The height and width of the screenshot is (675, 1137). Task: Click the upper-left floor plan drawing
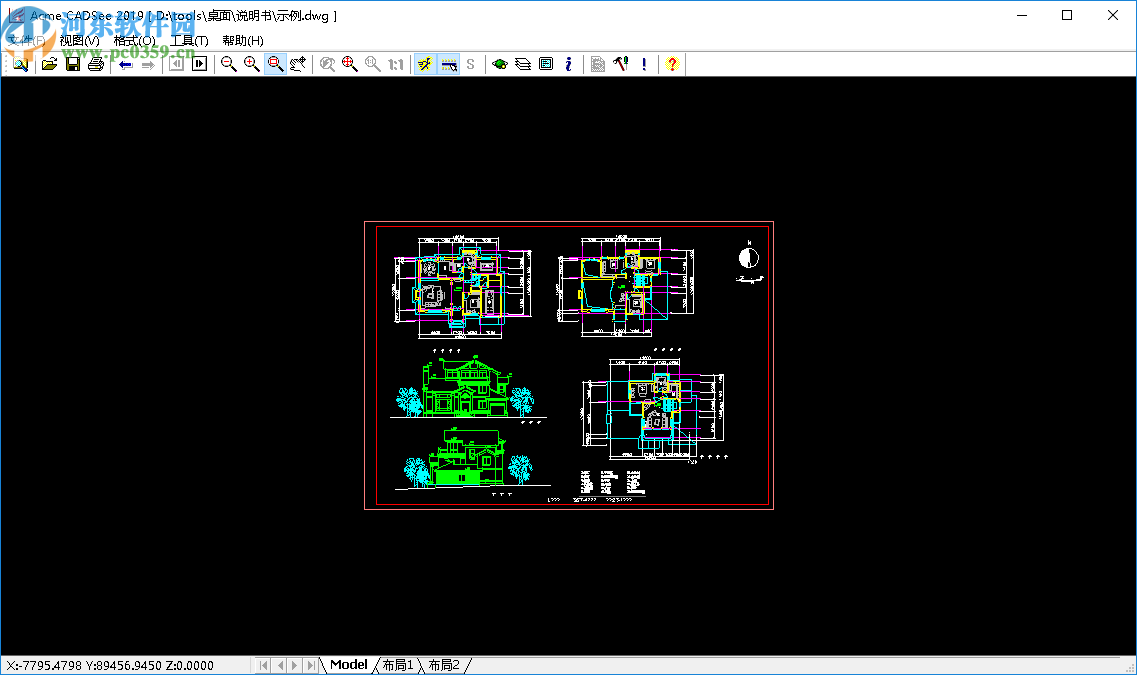(x=463, y=287)
